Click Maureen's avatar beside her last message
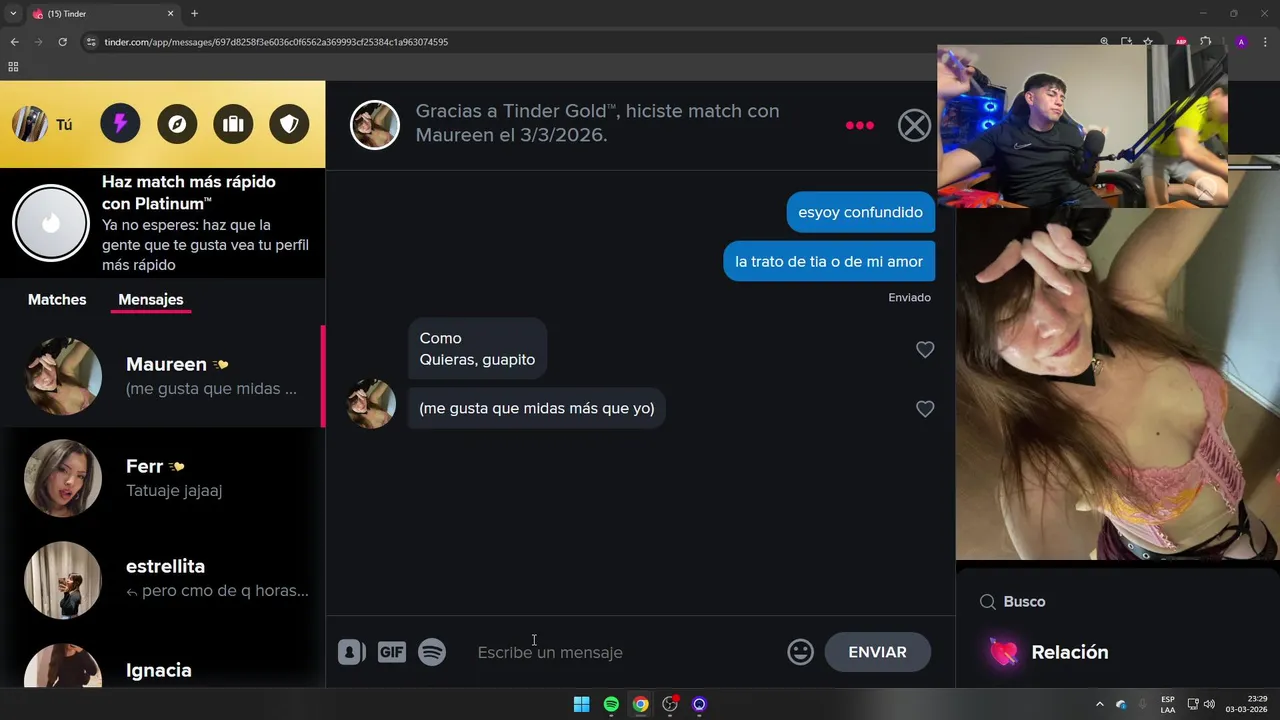 click(371, 404)
